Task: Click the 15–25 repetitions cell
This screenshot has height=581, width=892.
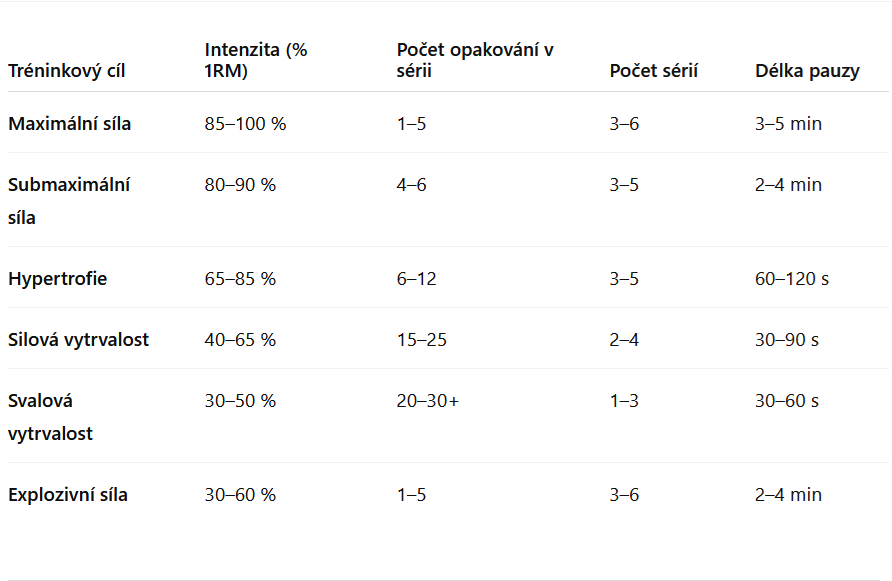Action: (x=421, y=340)
